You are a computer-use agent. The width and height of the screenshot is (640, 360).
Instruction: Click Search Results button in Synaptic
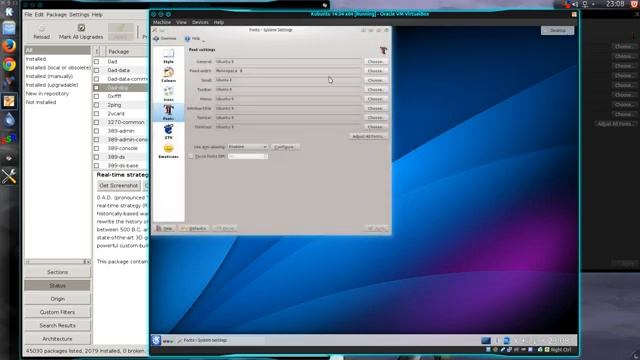pyautogui.click(x=58, y=325)
